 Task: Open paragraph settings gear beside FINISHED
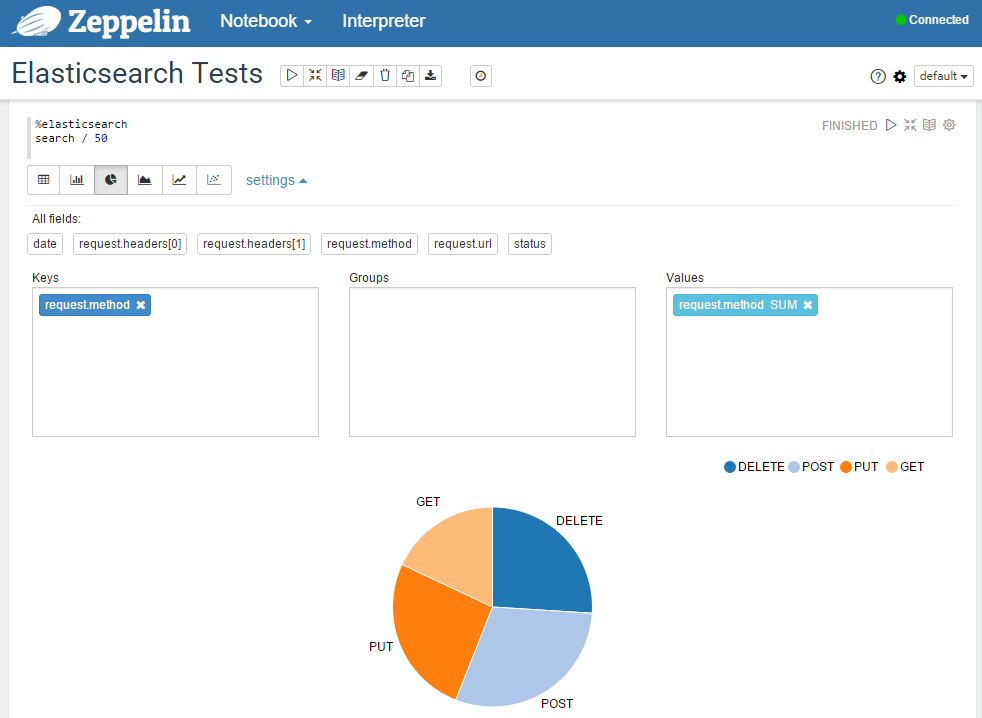click(x=949, y=125)
